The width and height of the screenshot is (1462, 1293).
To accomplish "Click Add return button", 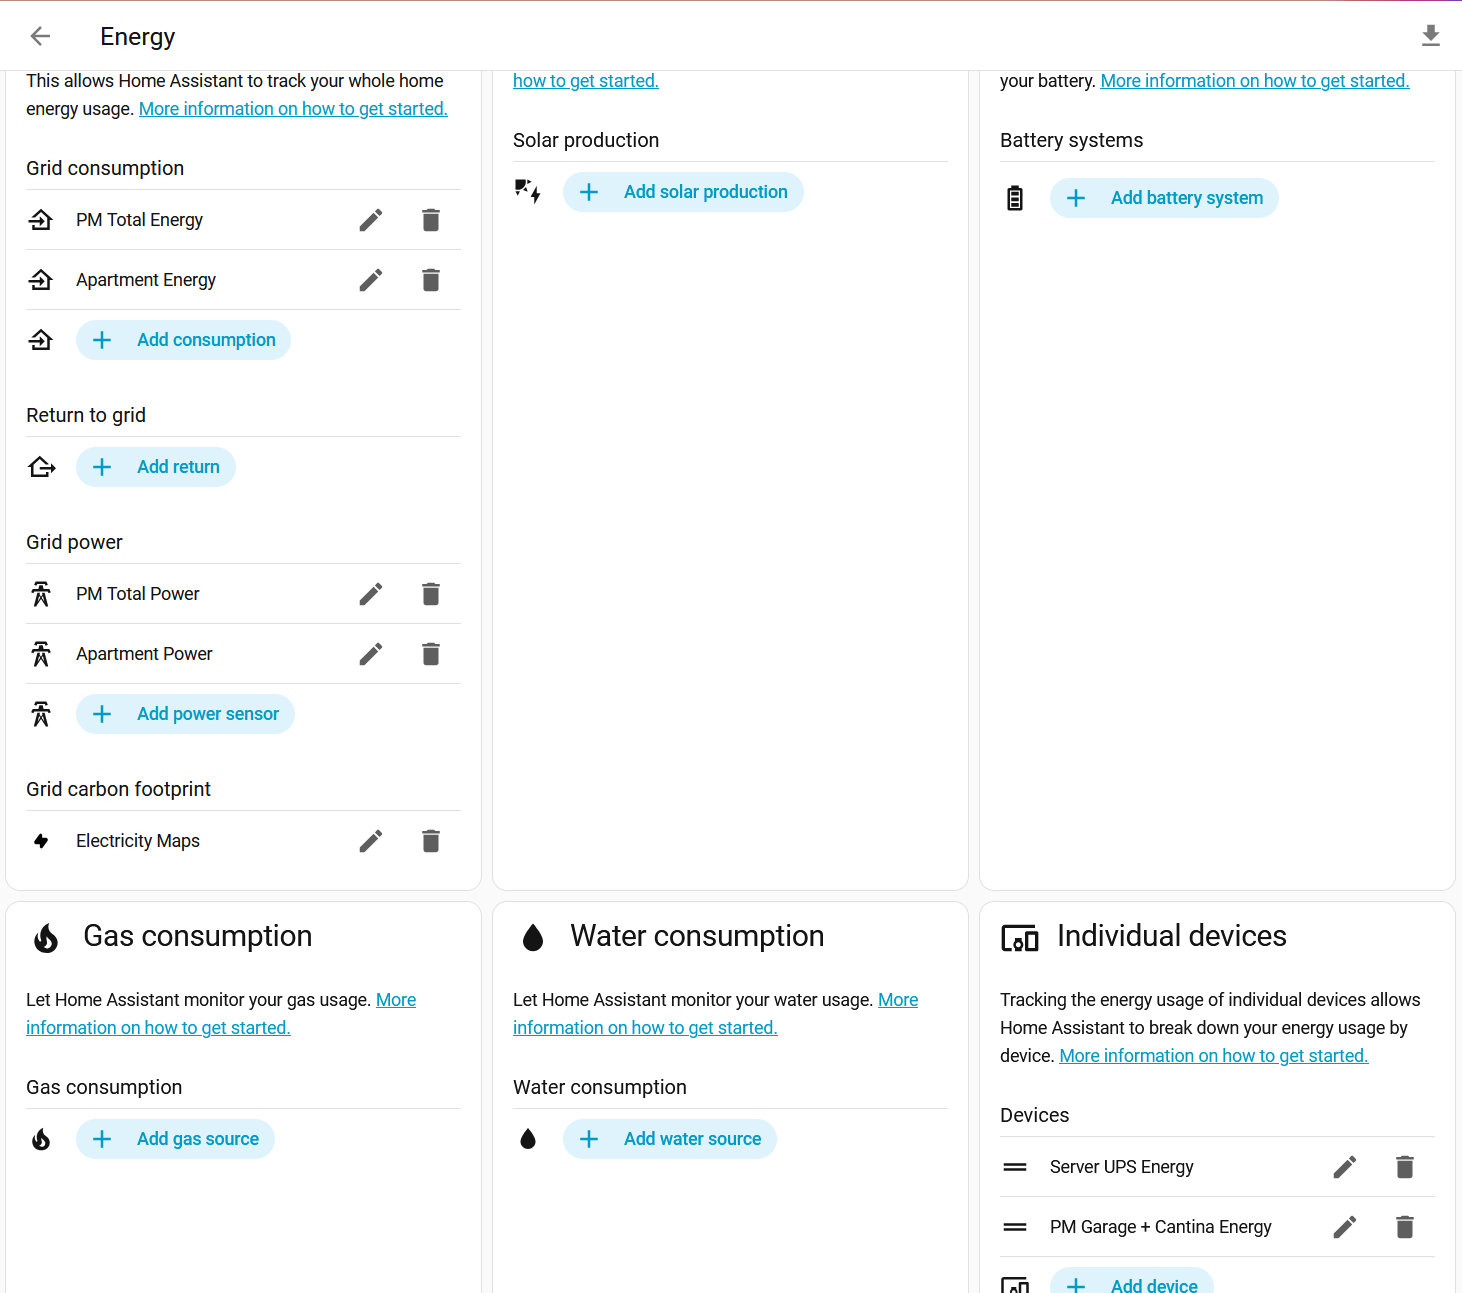I will point(156,467).
